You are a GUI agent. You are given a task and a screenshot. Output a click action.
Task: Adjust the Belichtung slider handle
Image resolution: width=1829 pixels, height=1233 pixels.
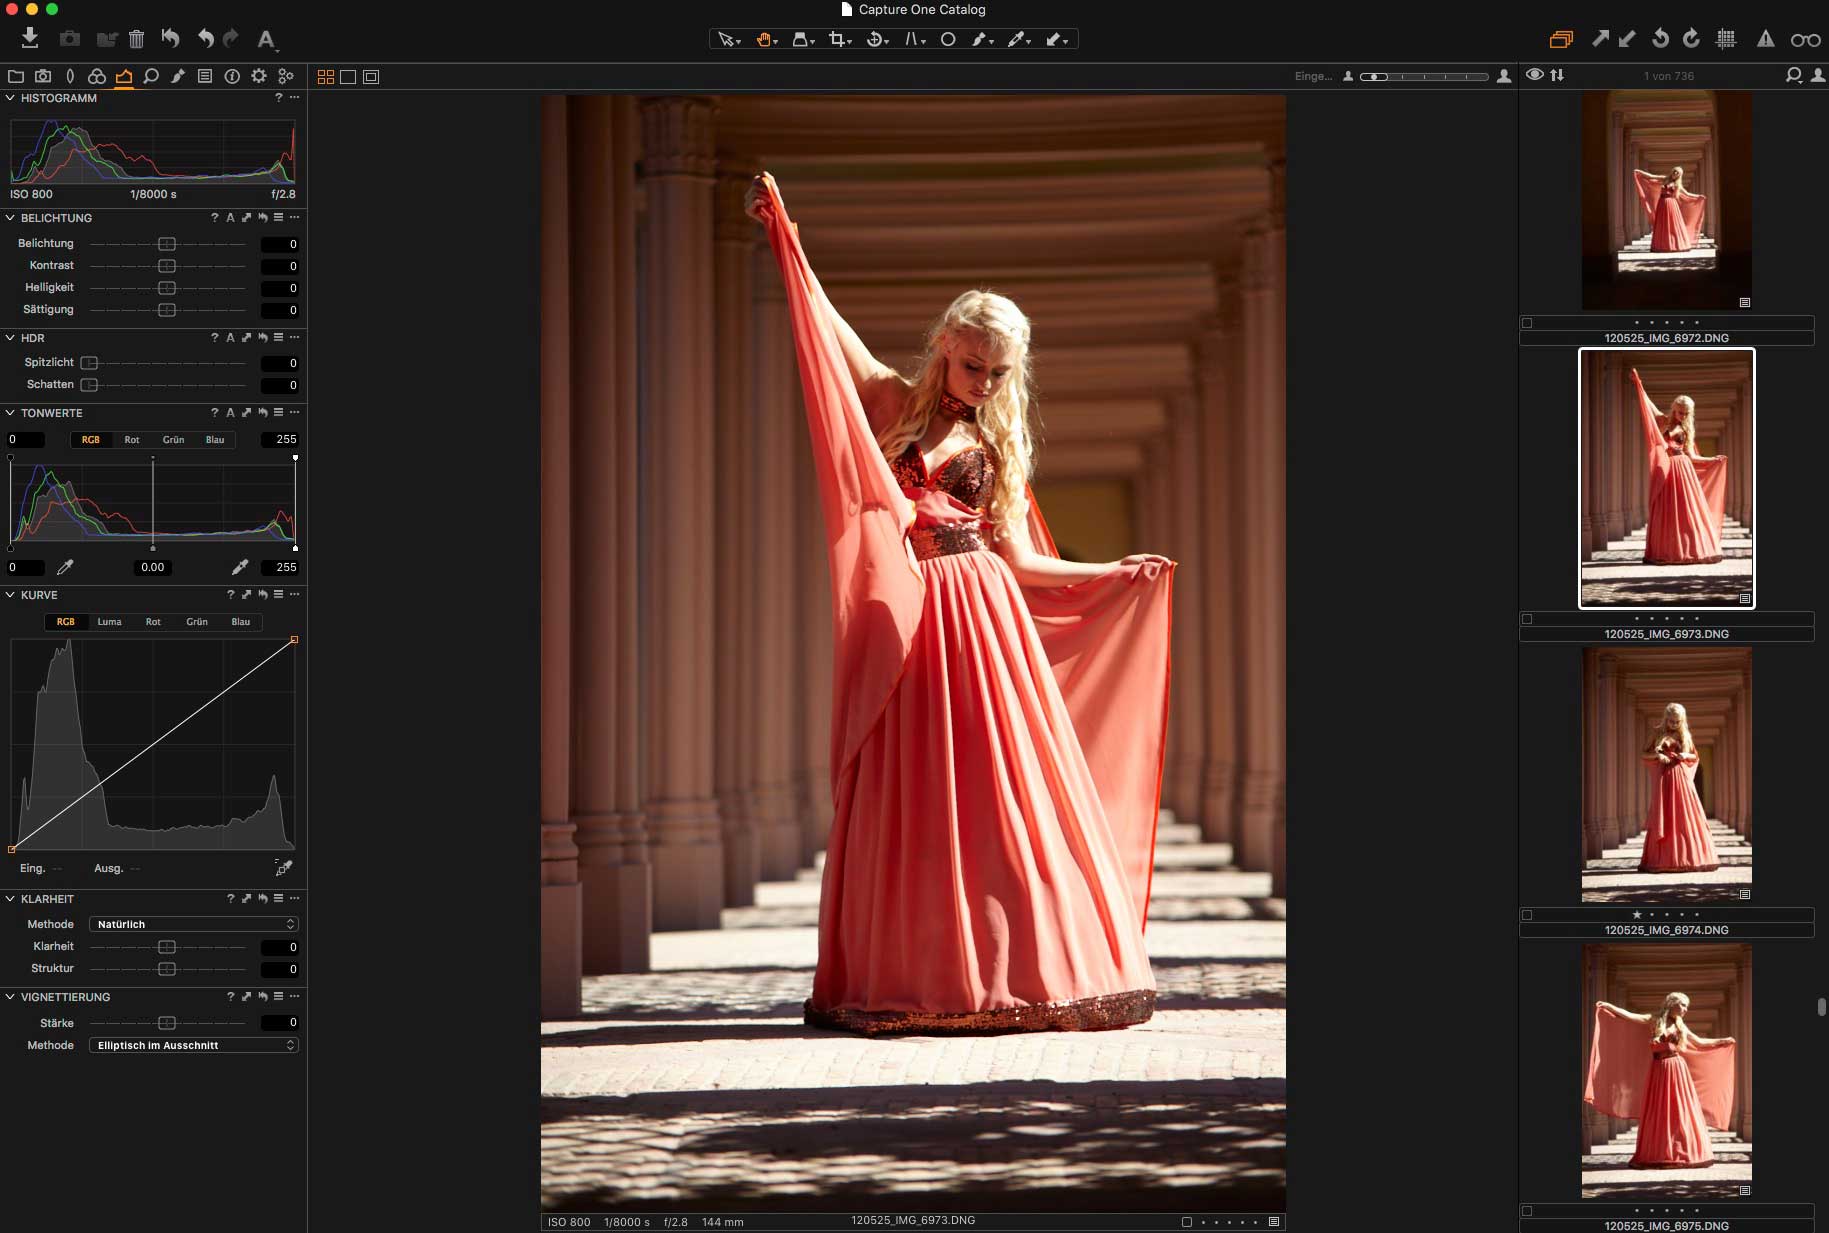pos(167,244)
